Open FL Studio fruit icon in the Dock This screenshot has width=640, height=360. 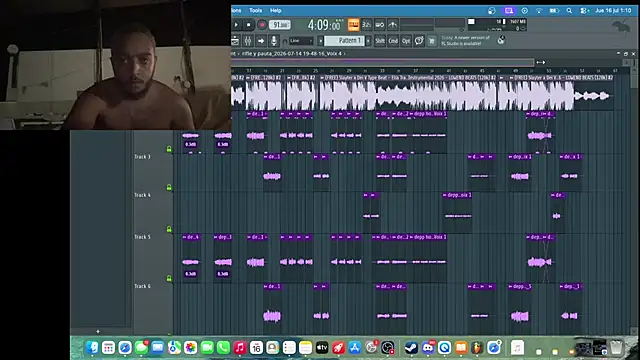tap(477, 347)
